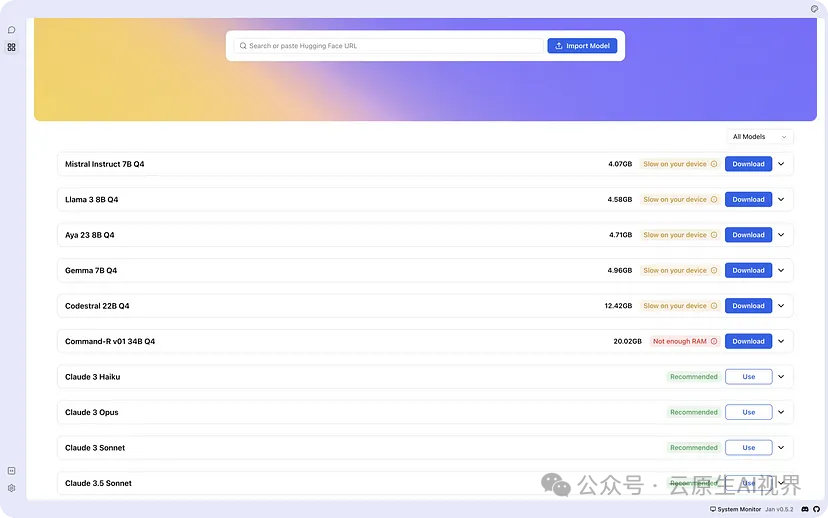Viewport: 828px width, 518px height.
Task: Click the info icon beside Mistral's slow warning
Action: [714, 164]
